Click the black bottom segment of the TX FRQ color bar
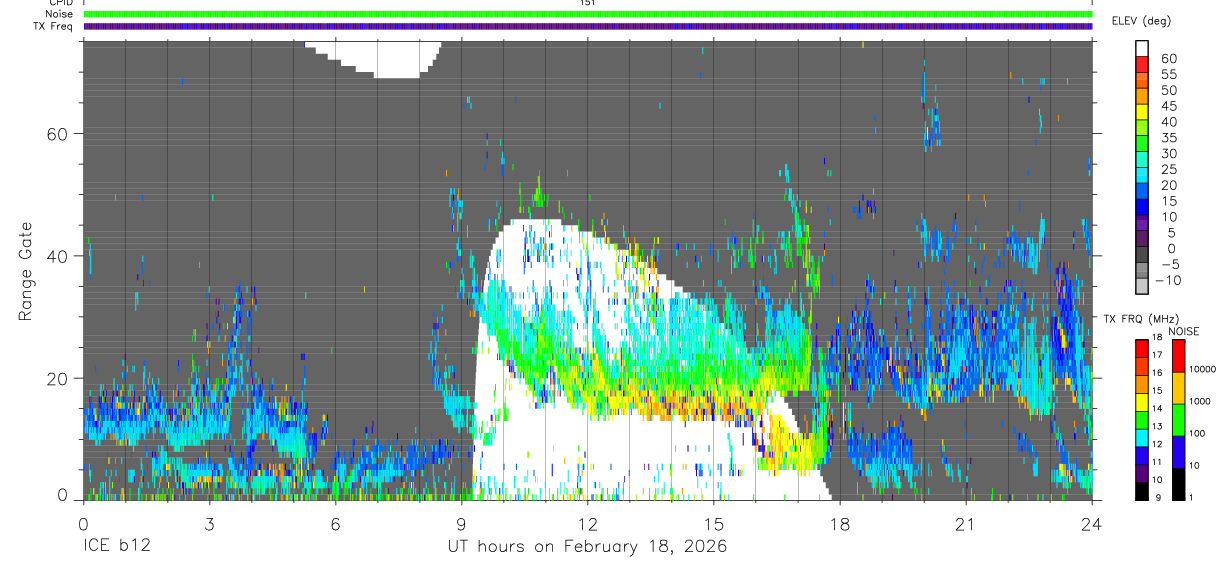This screenshot has height=567, width=1228. [x=1142, y=492]
